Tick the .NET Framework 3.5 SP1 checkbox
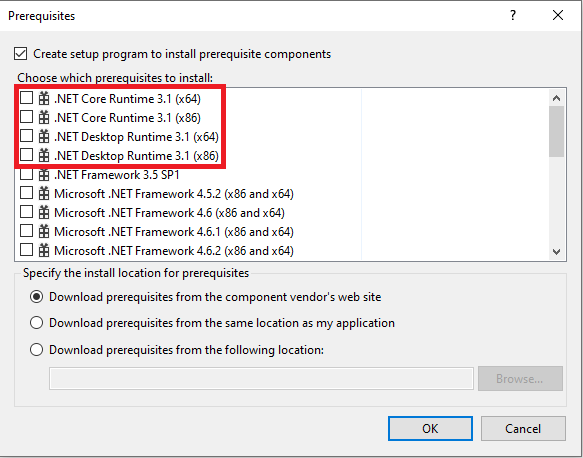 click(x=26, y=174)
